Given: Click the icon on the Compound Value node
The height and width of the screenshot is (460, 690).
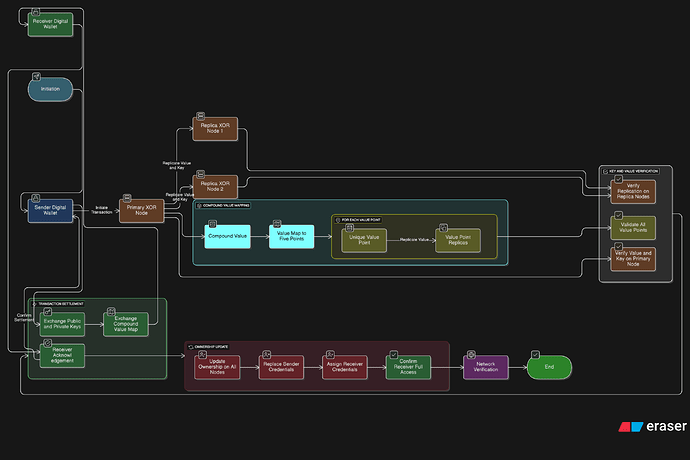Looking at the screenshot, I should (x=212, y=224).
